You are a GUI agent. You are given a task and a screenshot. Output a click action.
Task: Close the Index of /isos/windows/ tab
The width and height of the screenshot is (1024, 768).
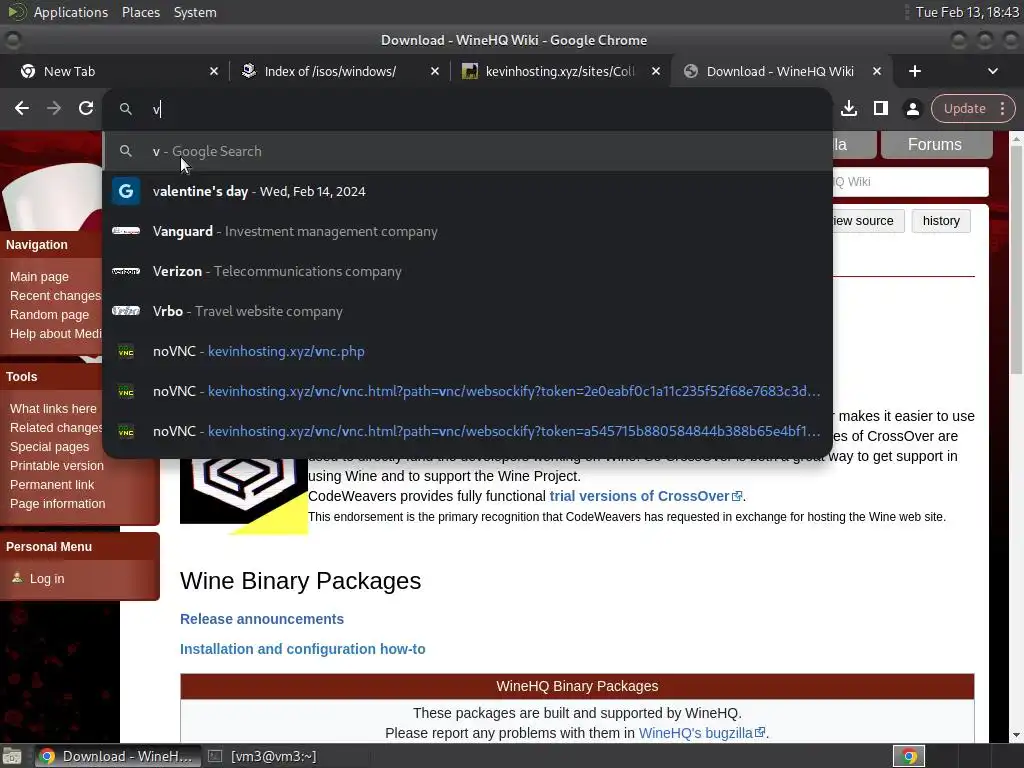(435, 71)
